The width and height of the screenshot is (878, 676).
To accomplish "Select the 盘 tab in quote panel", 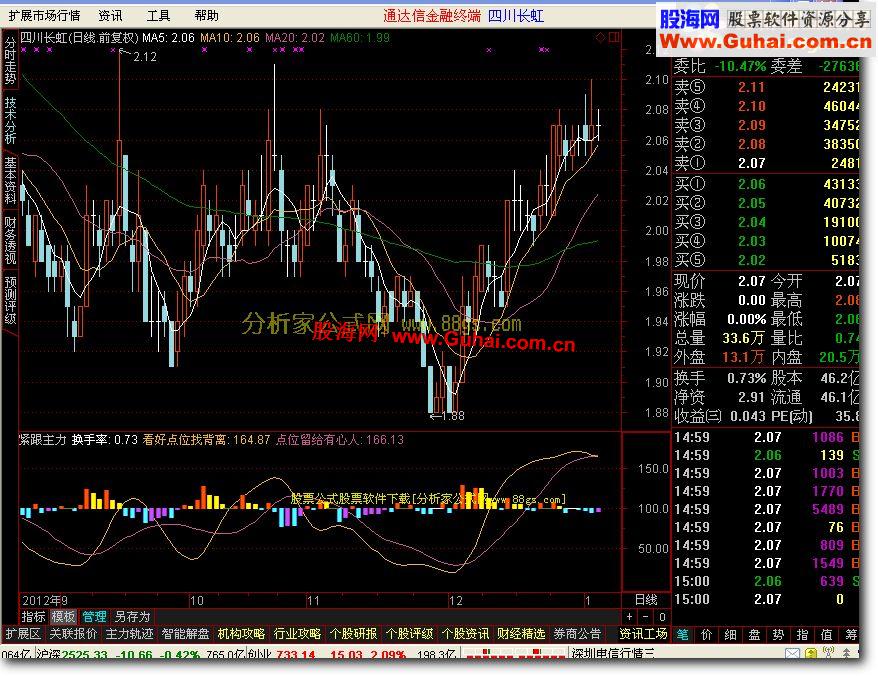I will point(755,635).
